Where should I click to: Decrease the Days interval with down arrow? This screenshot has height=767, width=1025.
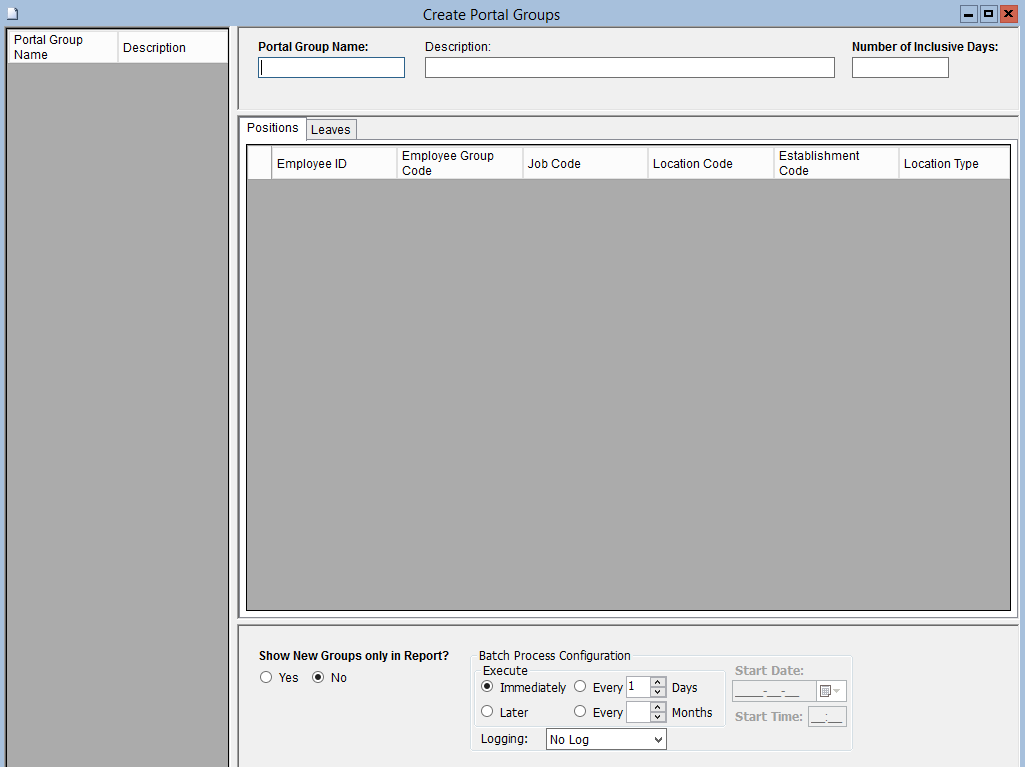[658, 692]
